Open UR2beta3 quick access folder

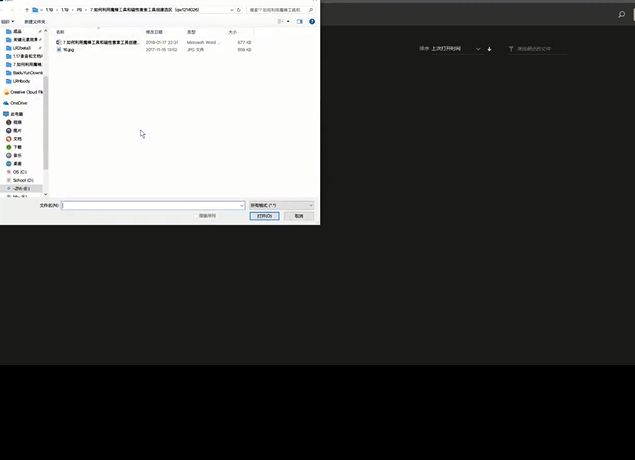(19, 48)
